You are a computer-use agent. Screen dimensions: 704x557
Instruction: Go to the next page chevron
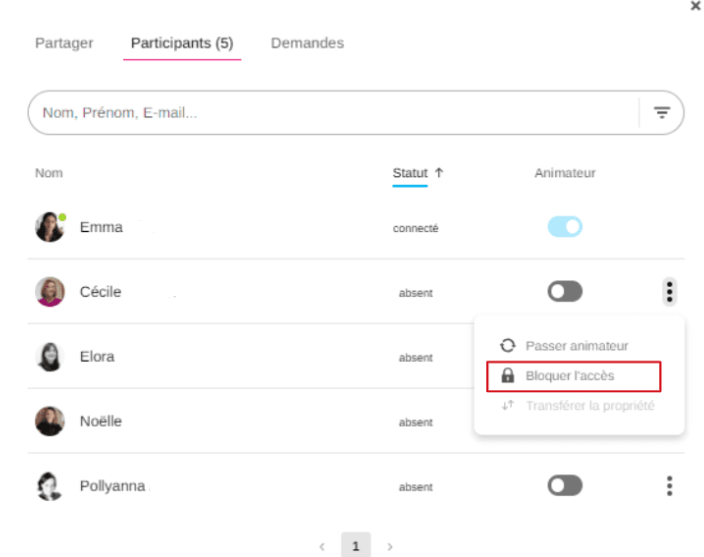(390, 547)
